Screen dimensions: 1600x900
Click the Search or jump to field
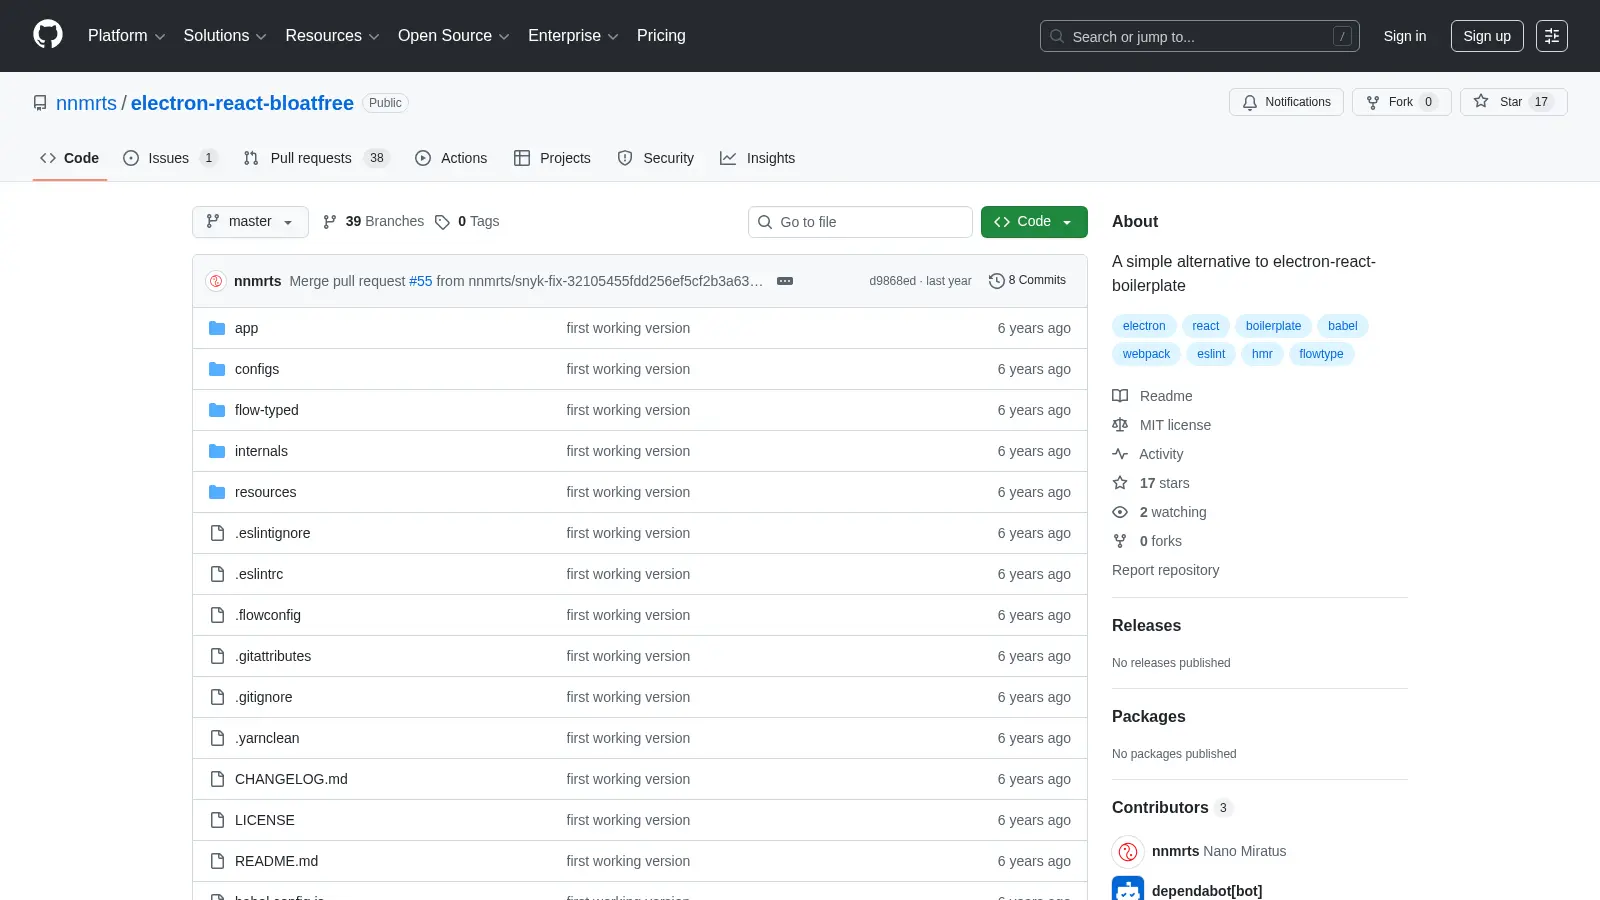1199,36
